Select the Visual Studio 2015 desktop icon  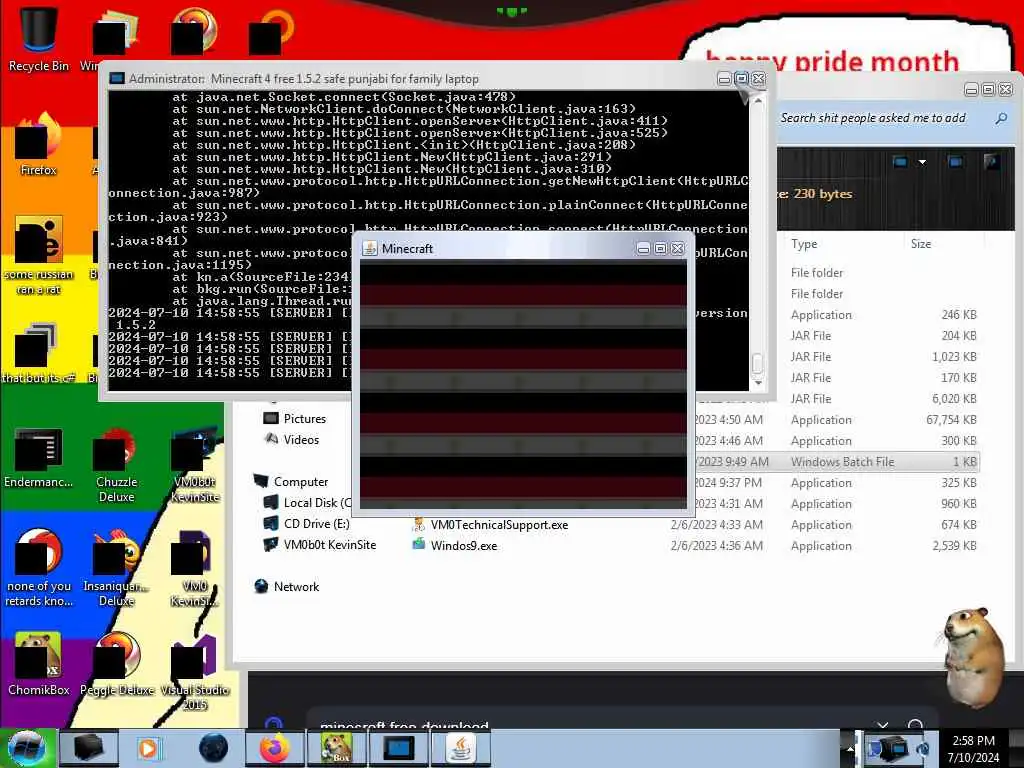click(195, 673)
